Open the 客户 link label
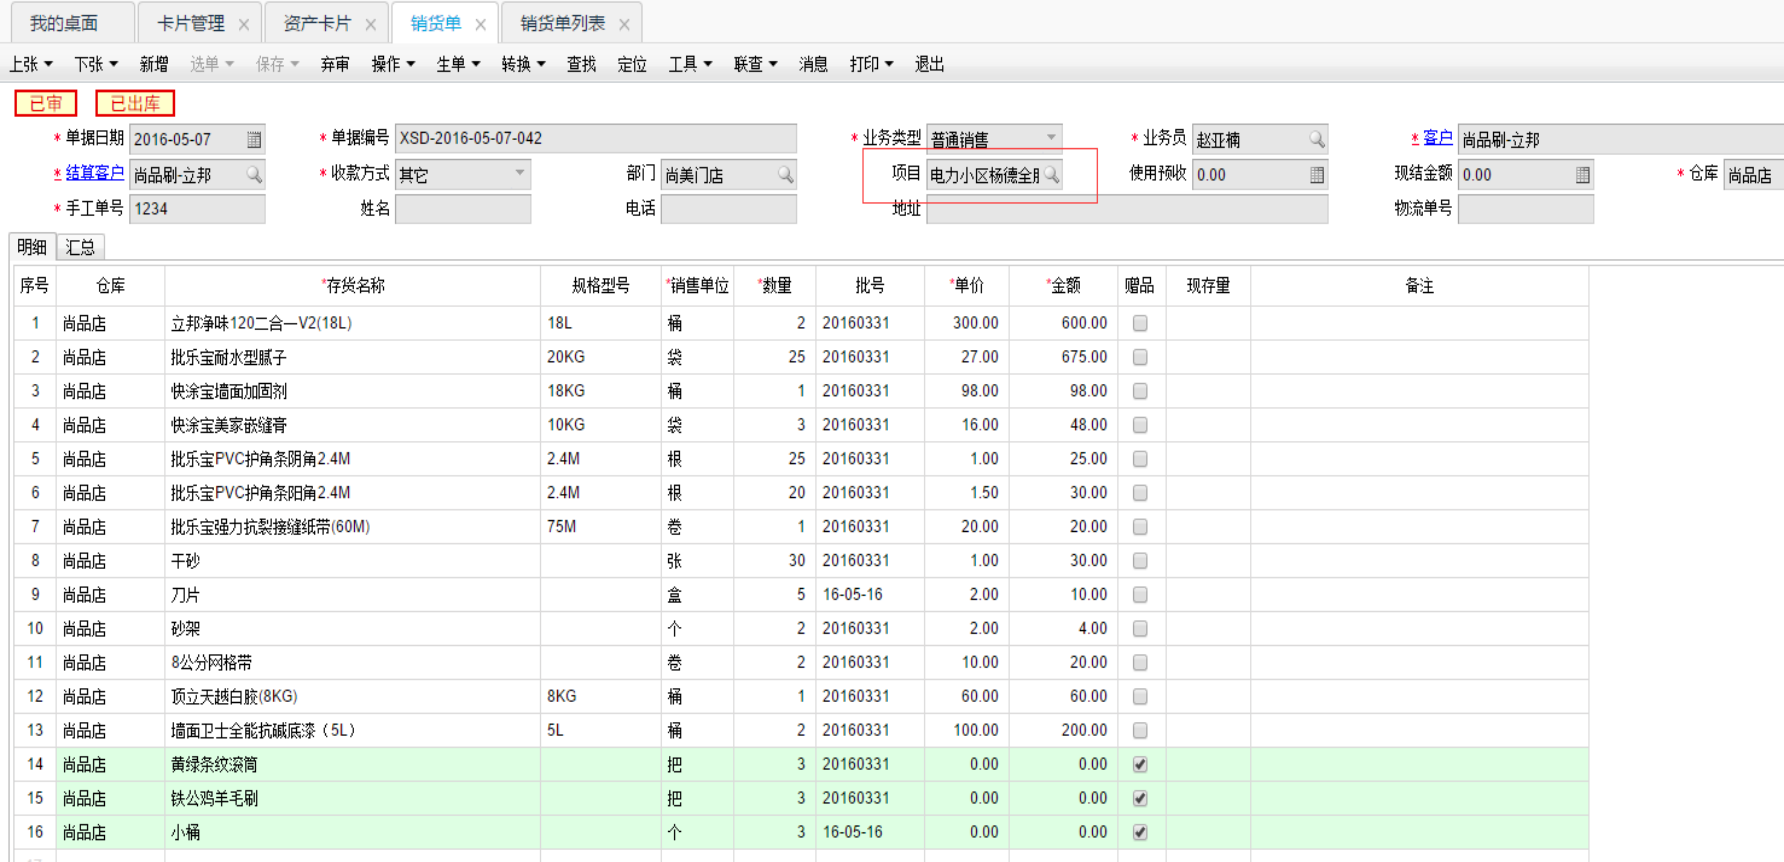Screen dimensions: 1784x862 pyautogui.click(x=1438, y=137)
